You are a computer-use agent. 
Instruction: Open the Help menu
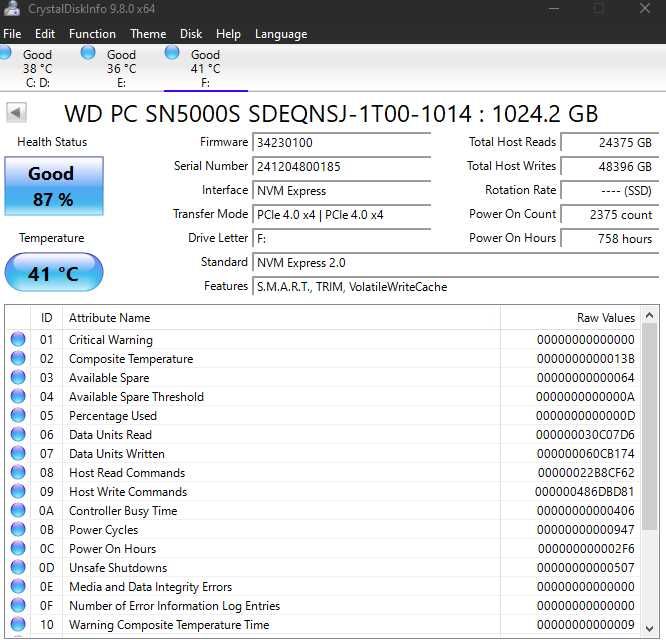click(x=228, y=34)
